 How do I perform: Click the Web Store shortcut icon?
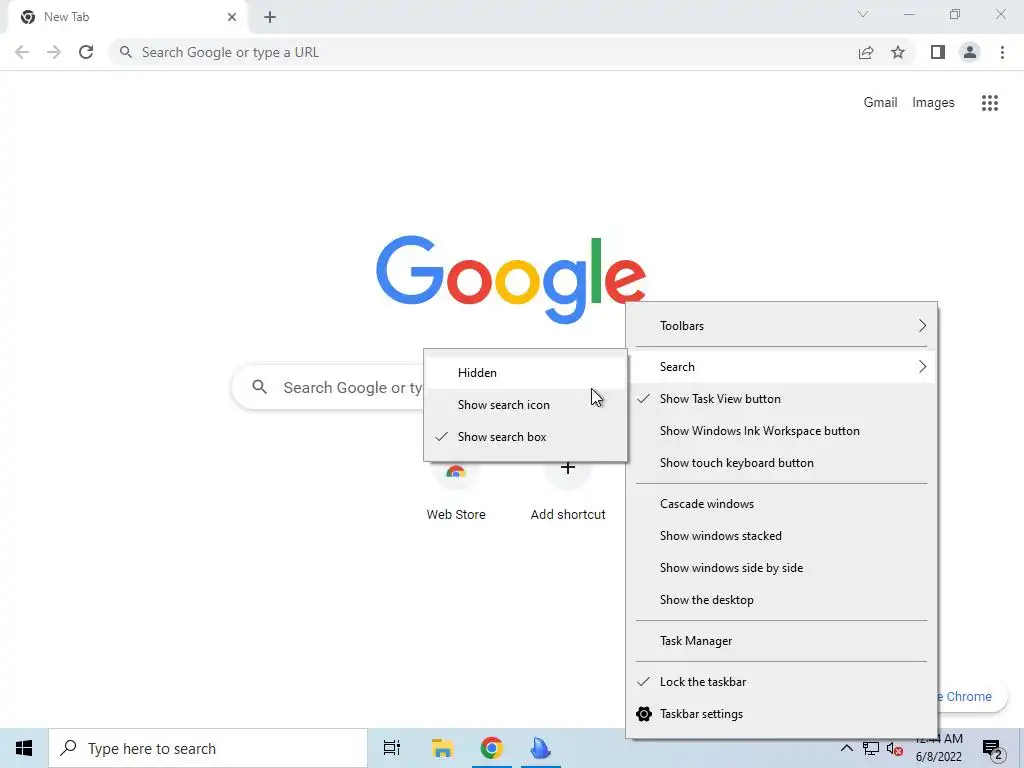click(456, 470)
